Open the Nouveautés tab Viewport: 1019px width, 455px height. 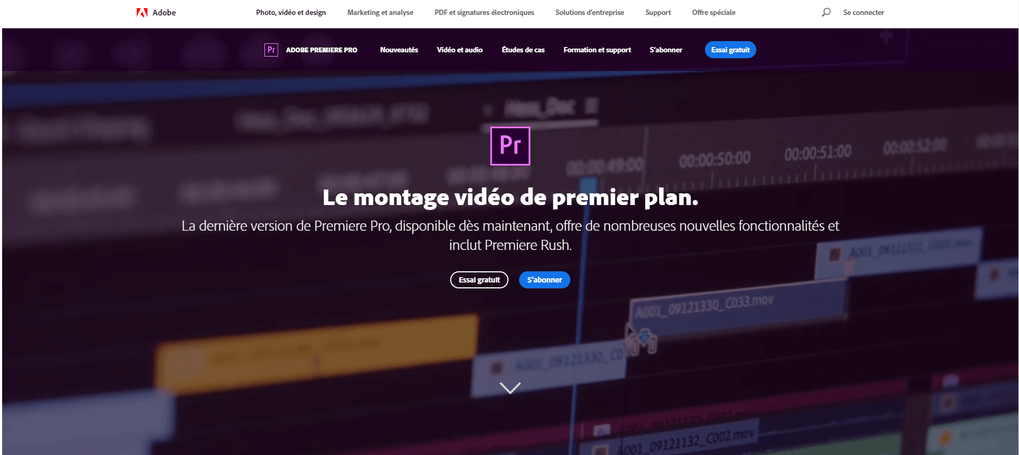[399, 50]
